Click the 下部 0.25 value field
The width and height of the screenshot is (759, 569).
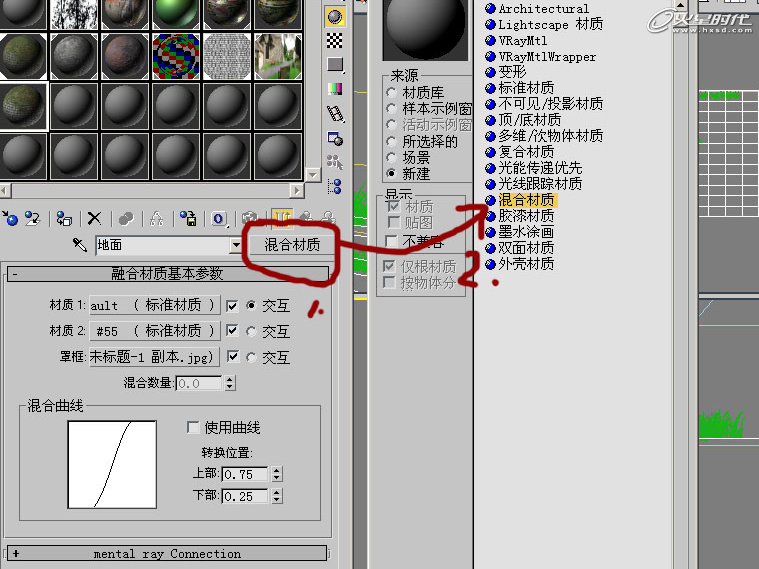[x=245, y=496]
